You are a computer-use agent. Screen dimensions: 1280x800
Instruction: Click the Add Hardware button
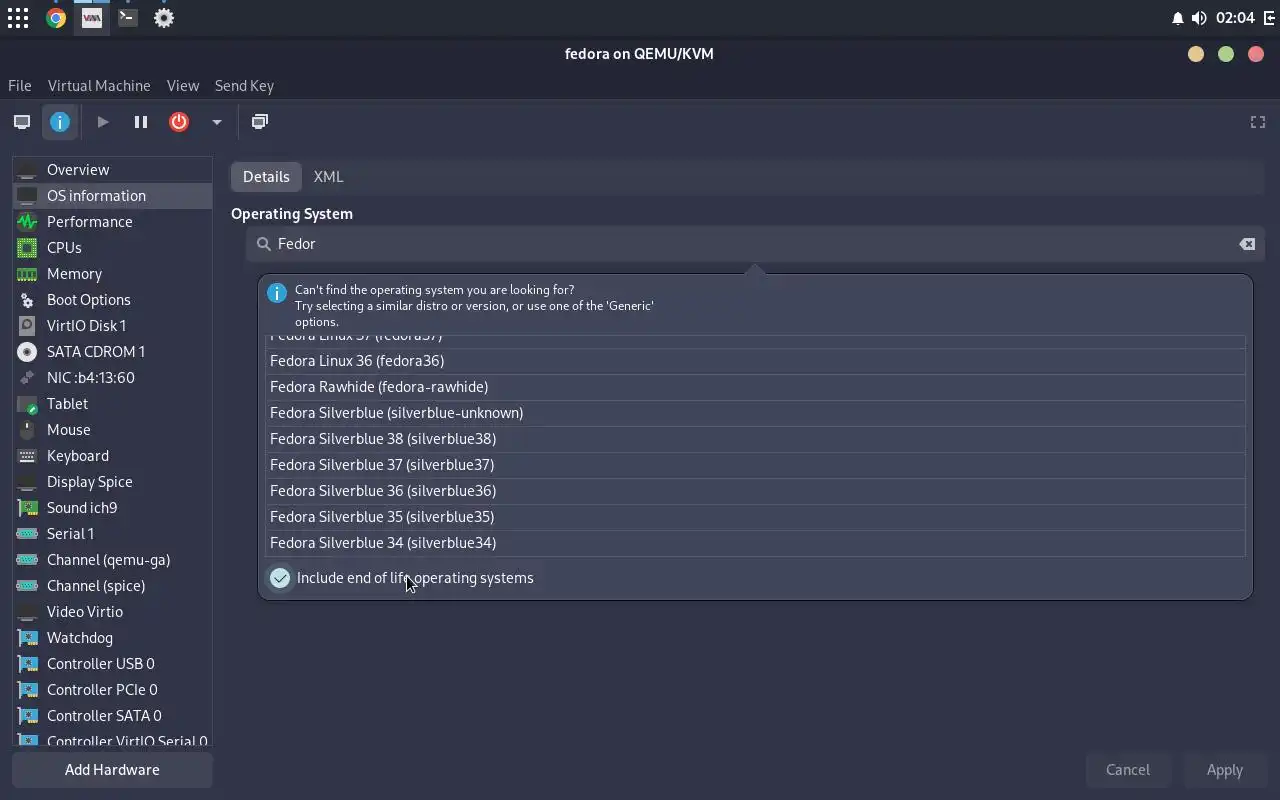click(x=112, y=770)
